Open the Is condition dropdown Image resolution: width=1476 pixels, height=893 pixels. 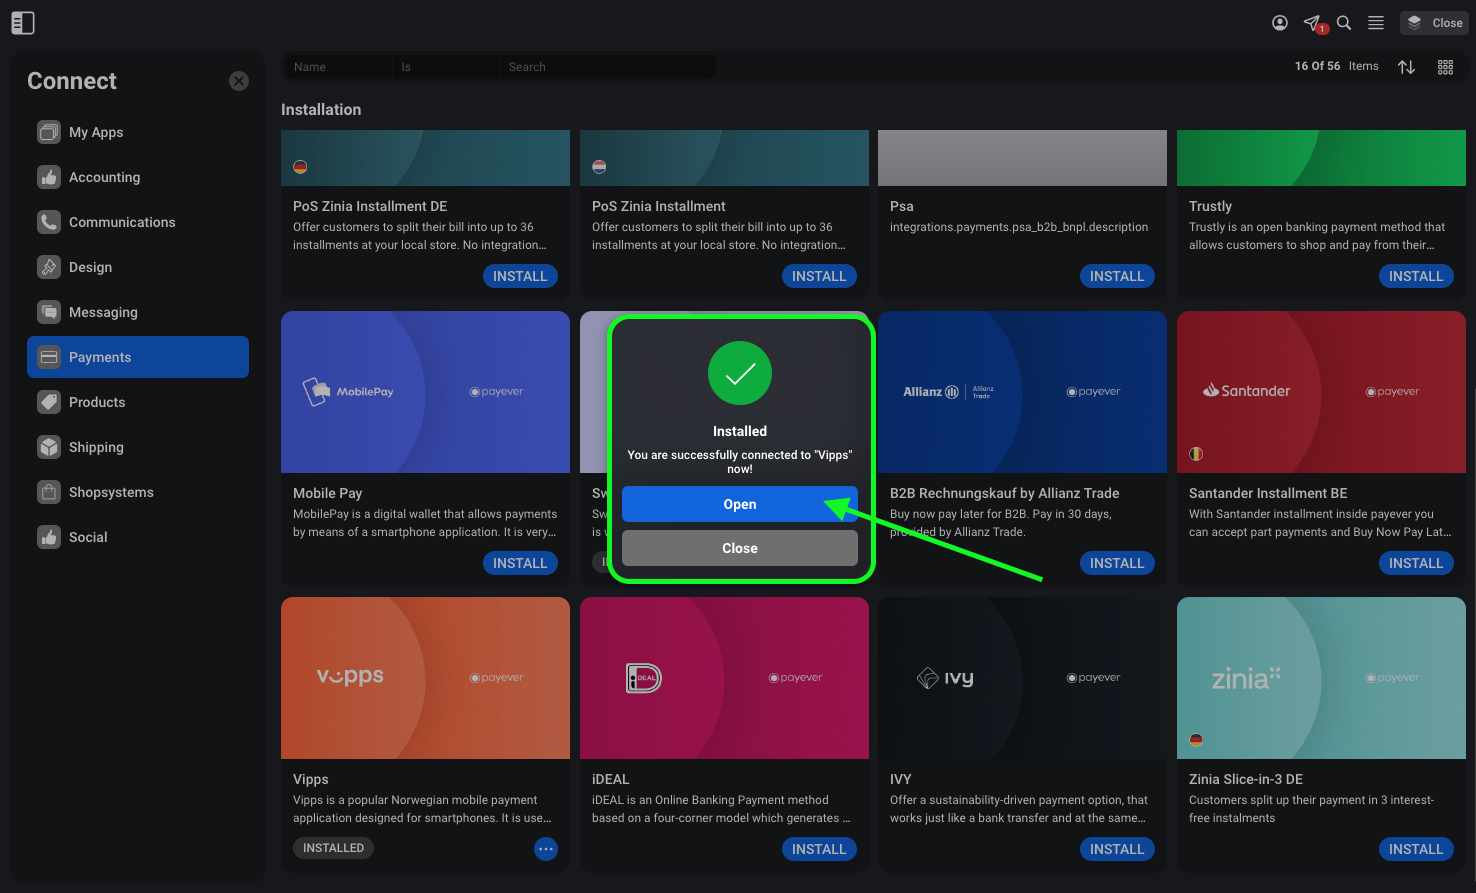pos(446,67)
